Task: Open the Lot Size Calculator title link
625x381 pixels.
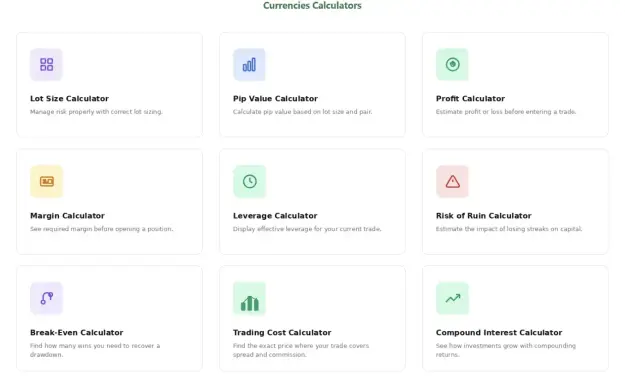Action: pos(69,98)
